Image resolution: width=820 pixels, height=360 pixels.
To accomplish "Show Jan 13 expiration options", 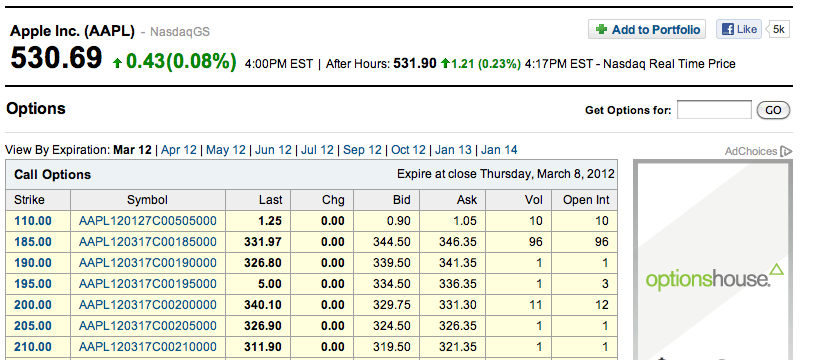I will tap(453, 150).
